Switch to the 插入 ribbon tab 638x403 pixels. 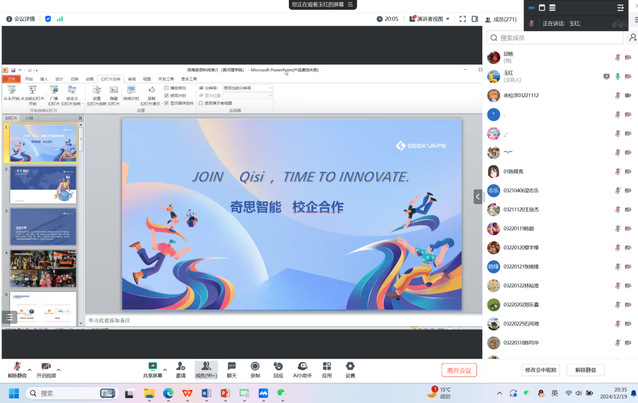[44, 79]
